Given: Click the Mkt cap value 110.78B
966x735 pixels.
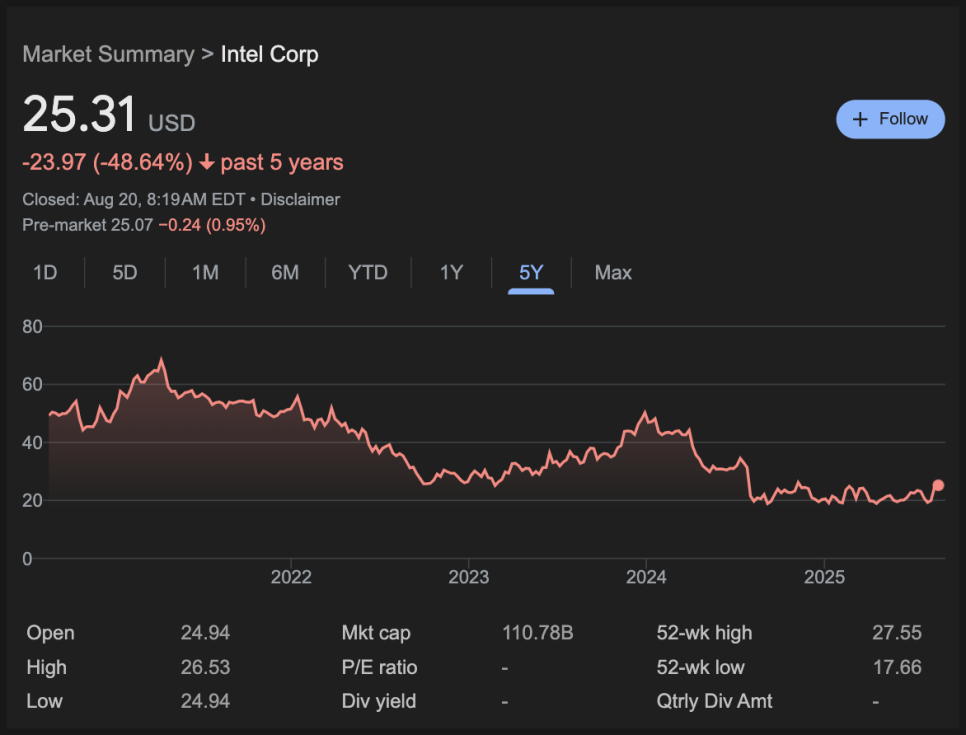Looking at the screenshot, I should click(x=538, y=633).
